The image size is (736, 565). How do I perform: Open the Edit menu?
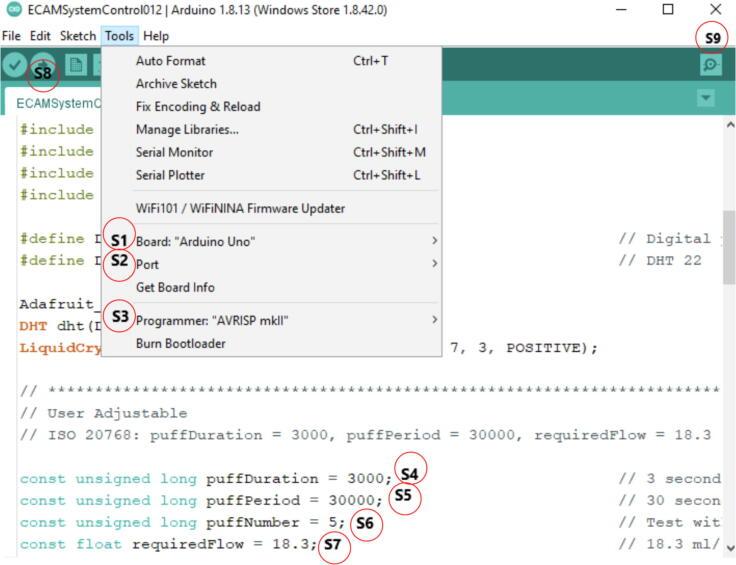[40, 36]
